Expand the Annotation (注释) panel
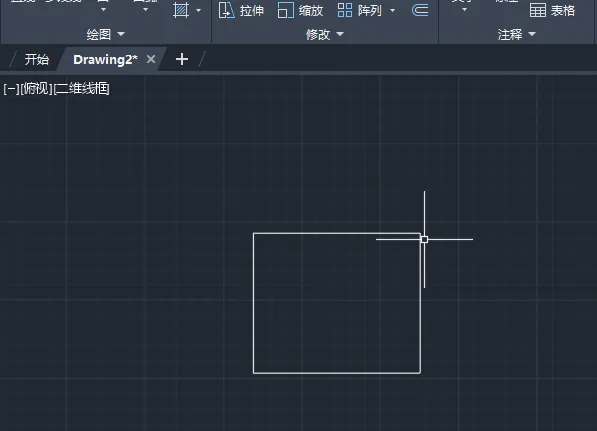 [517, 34]
